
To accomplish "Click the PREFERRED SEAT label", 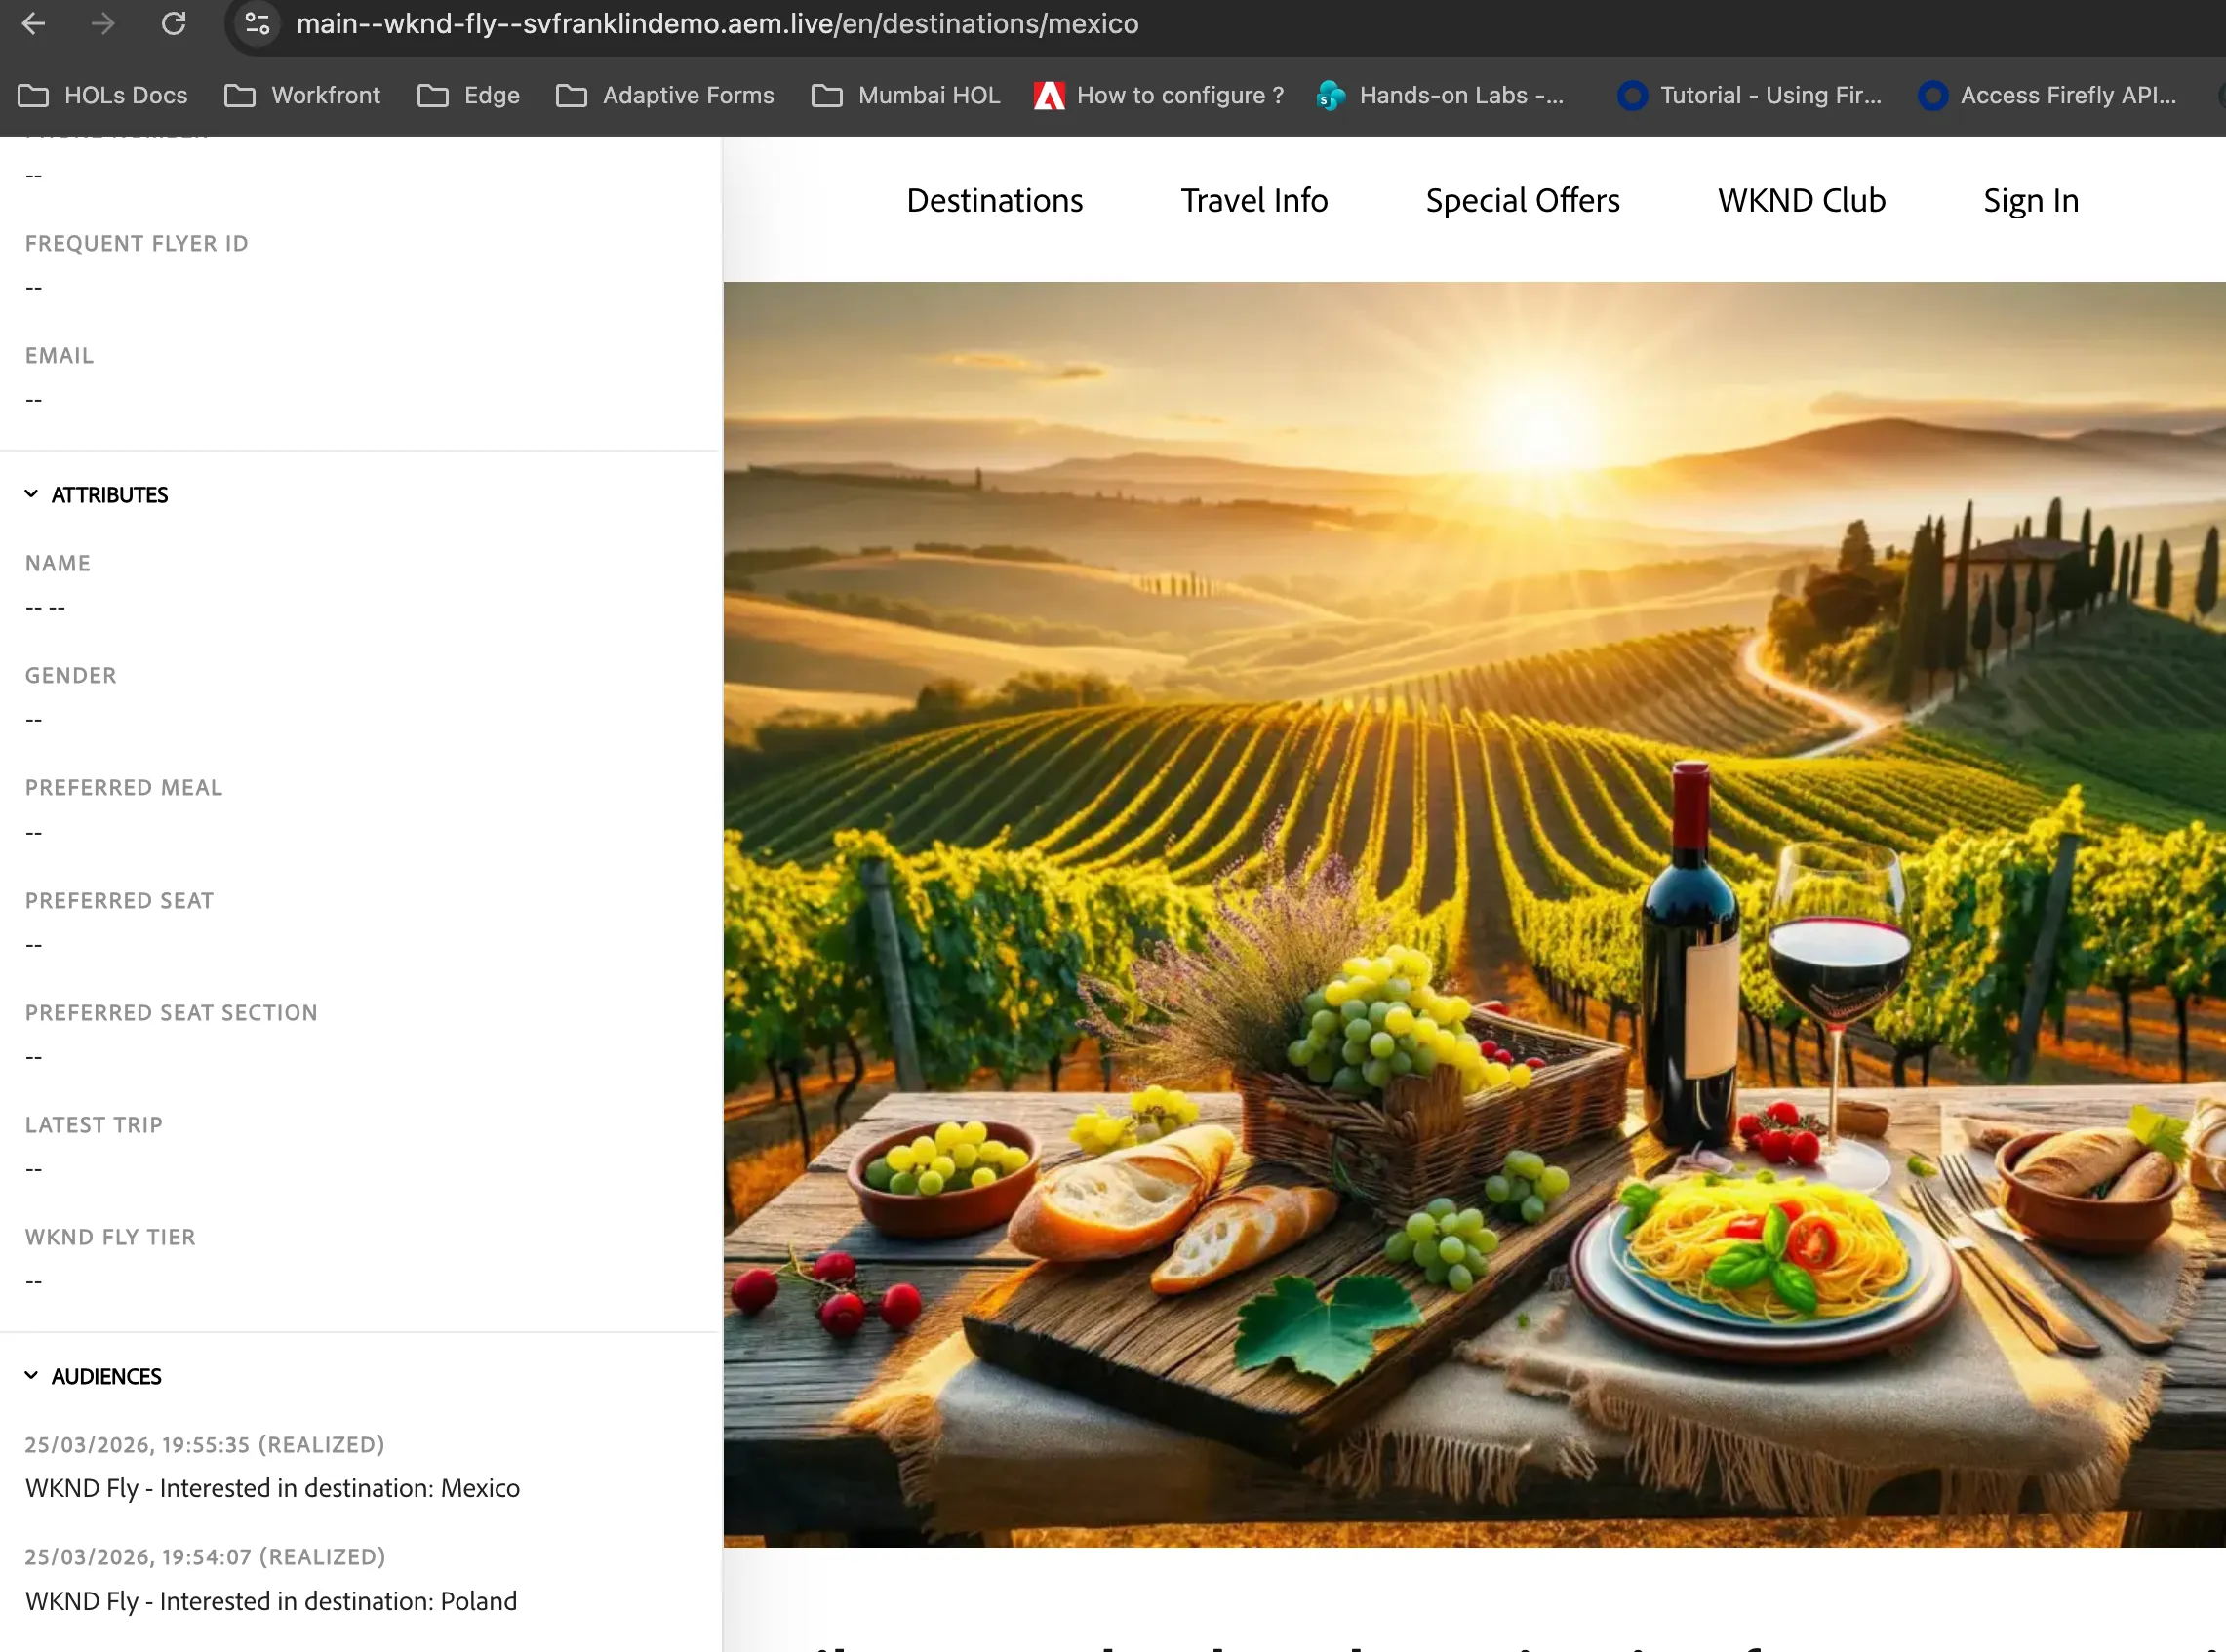I will point(119,900).
